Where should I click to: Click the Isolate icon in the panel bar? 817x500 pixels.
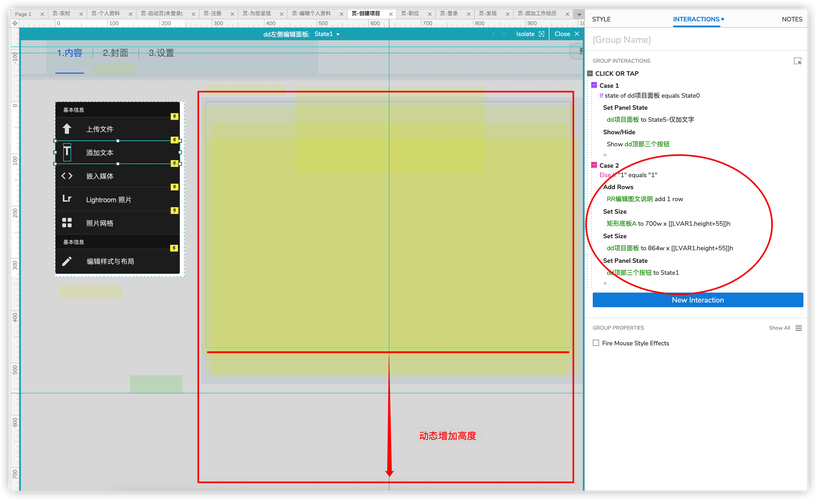541,34
